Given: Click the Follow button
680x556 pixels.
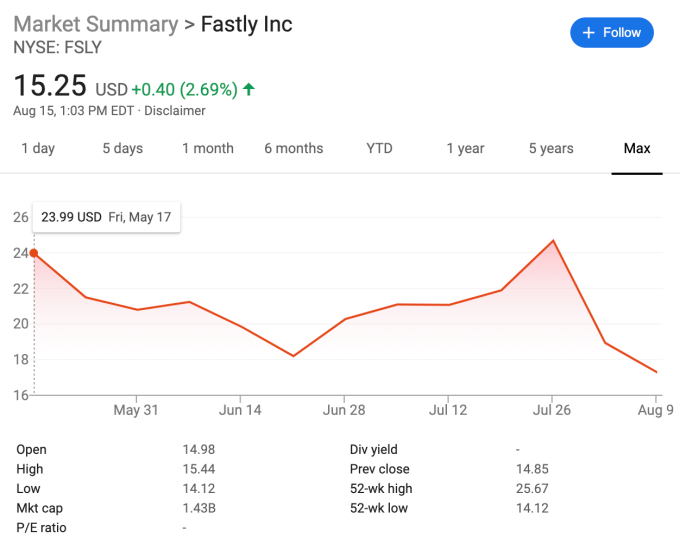Looking at the screenshot, I should [x=611, y=33].
